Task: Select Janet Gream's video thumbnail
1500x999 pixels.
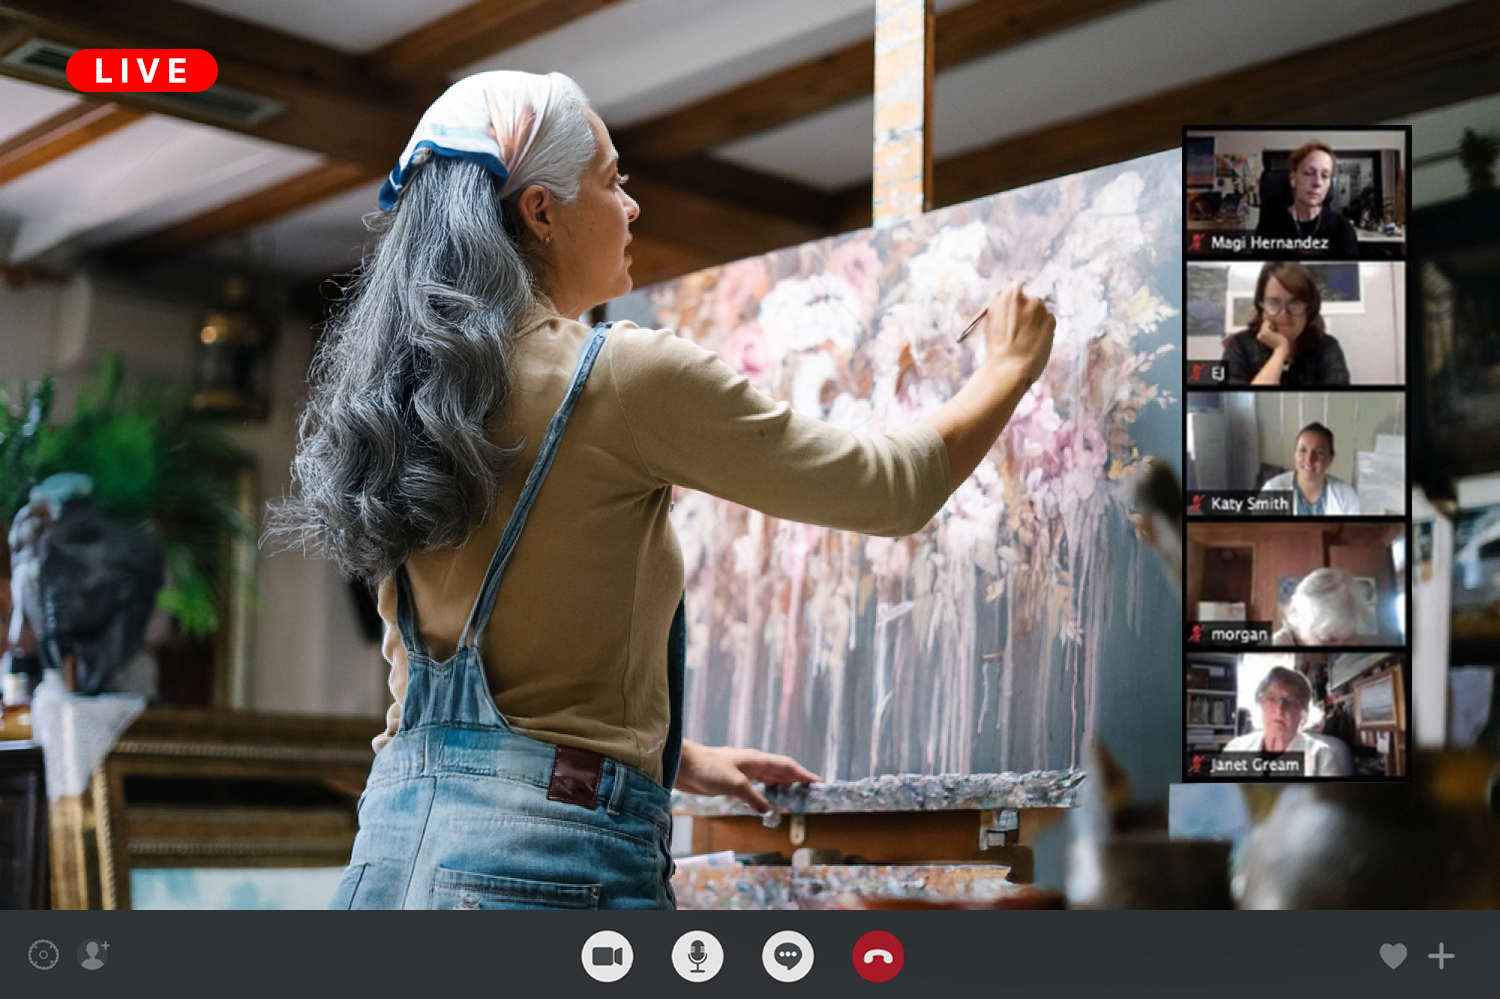Action: (x=1295, y=714)
